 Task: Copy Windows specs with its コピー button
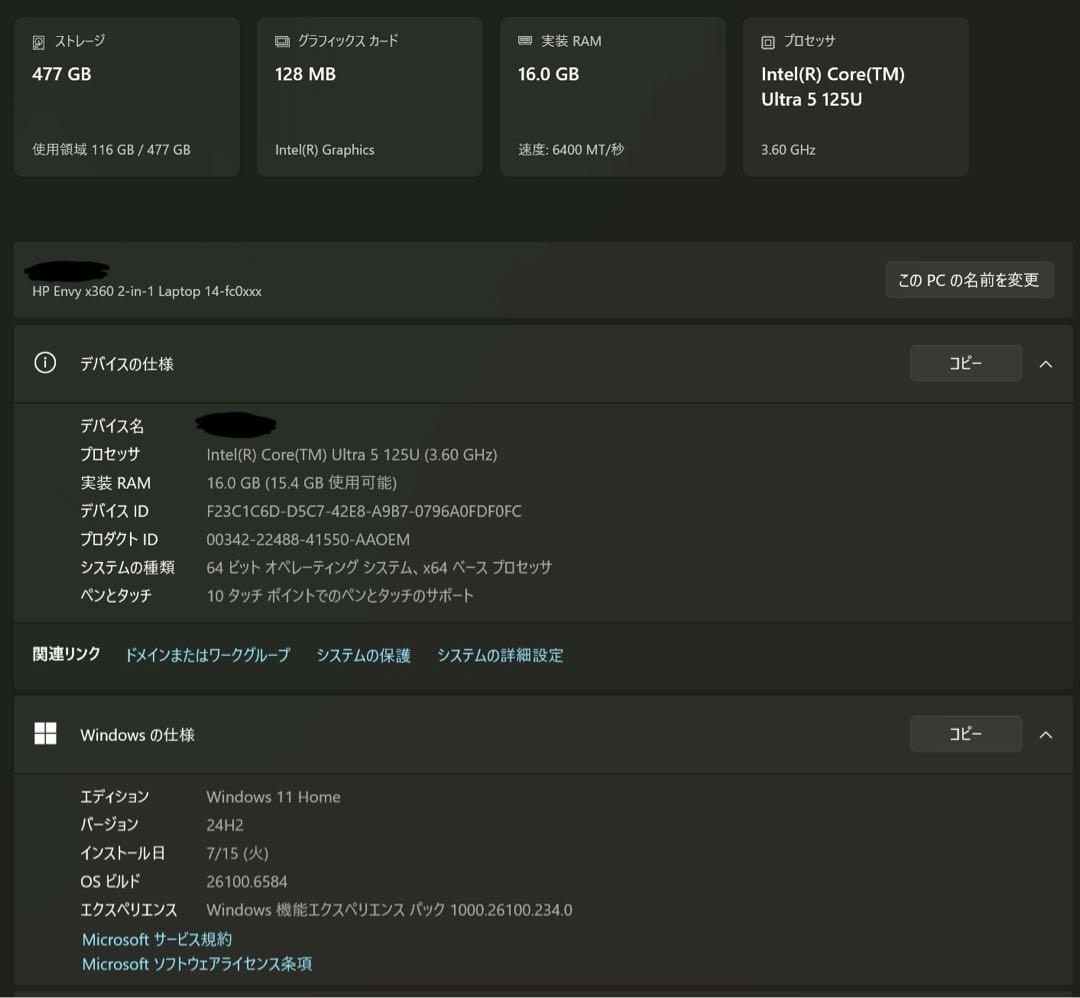point(965,734)
